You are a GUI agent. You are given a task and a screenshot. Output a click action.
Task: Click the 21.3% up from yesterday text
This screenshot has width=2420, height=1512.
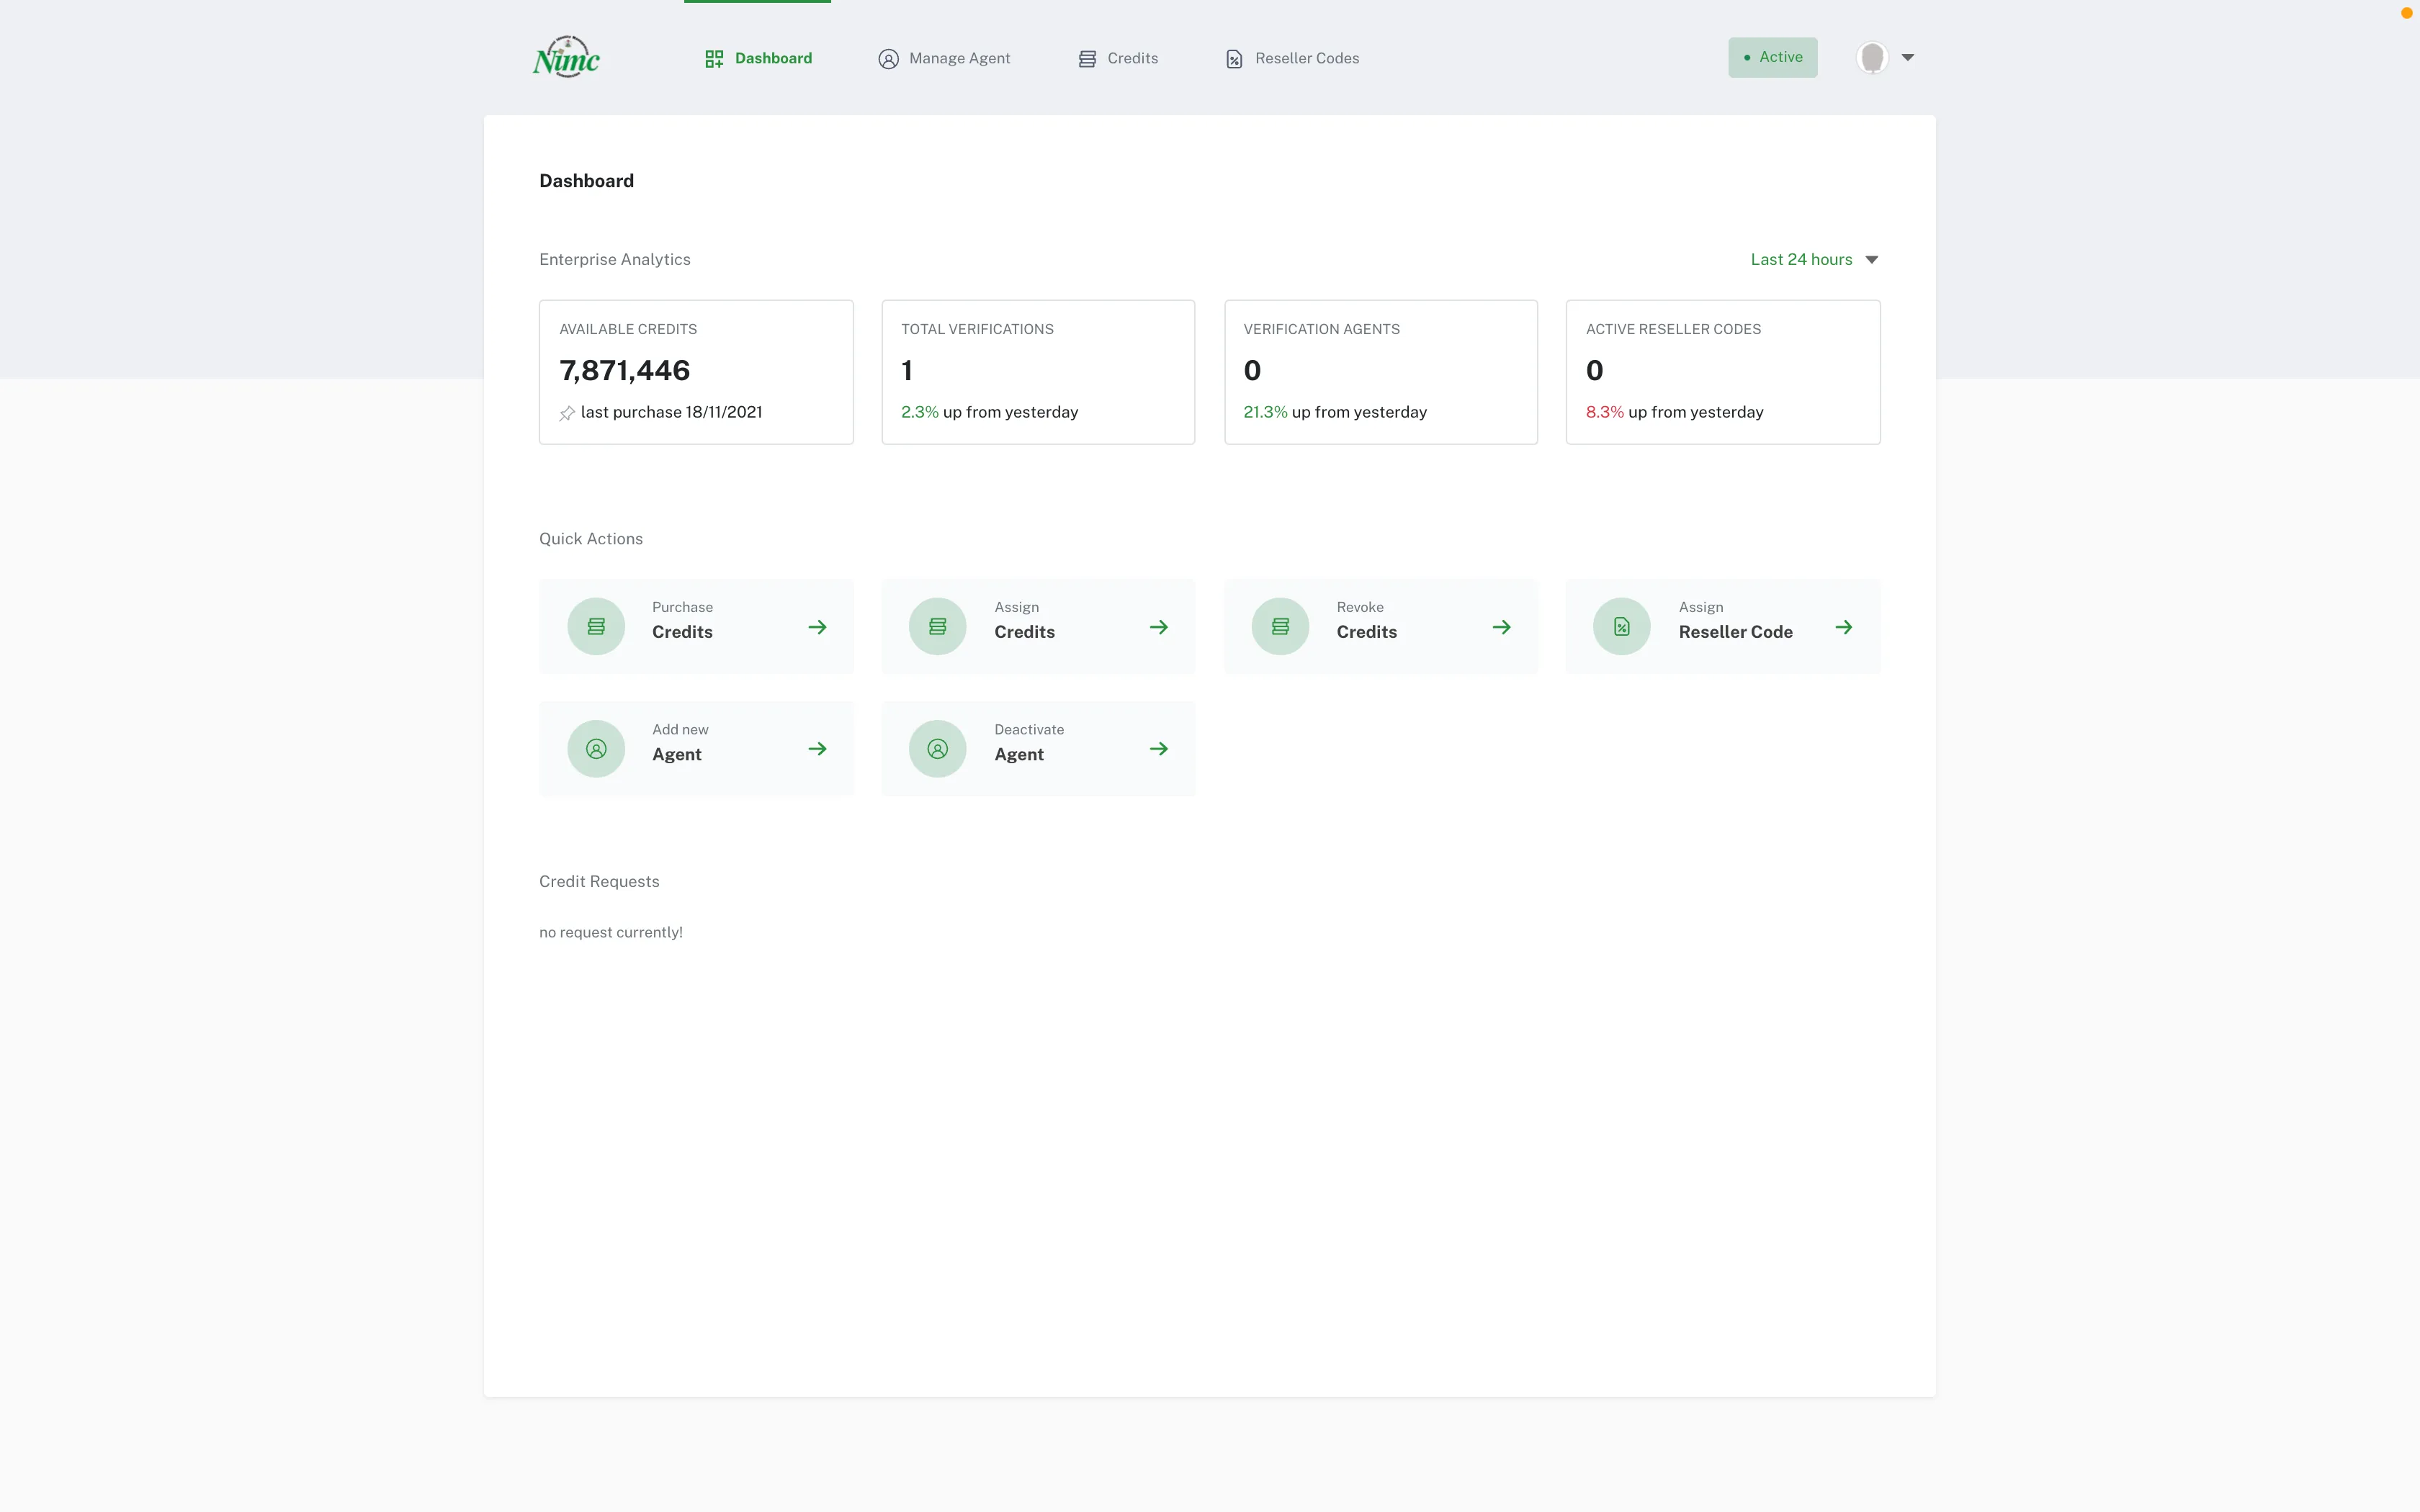pos(1335,412)
